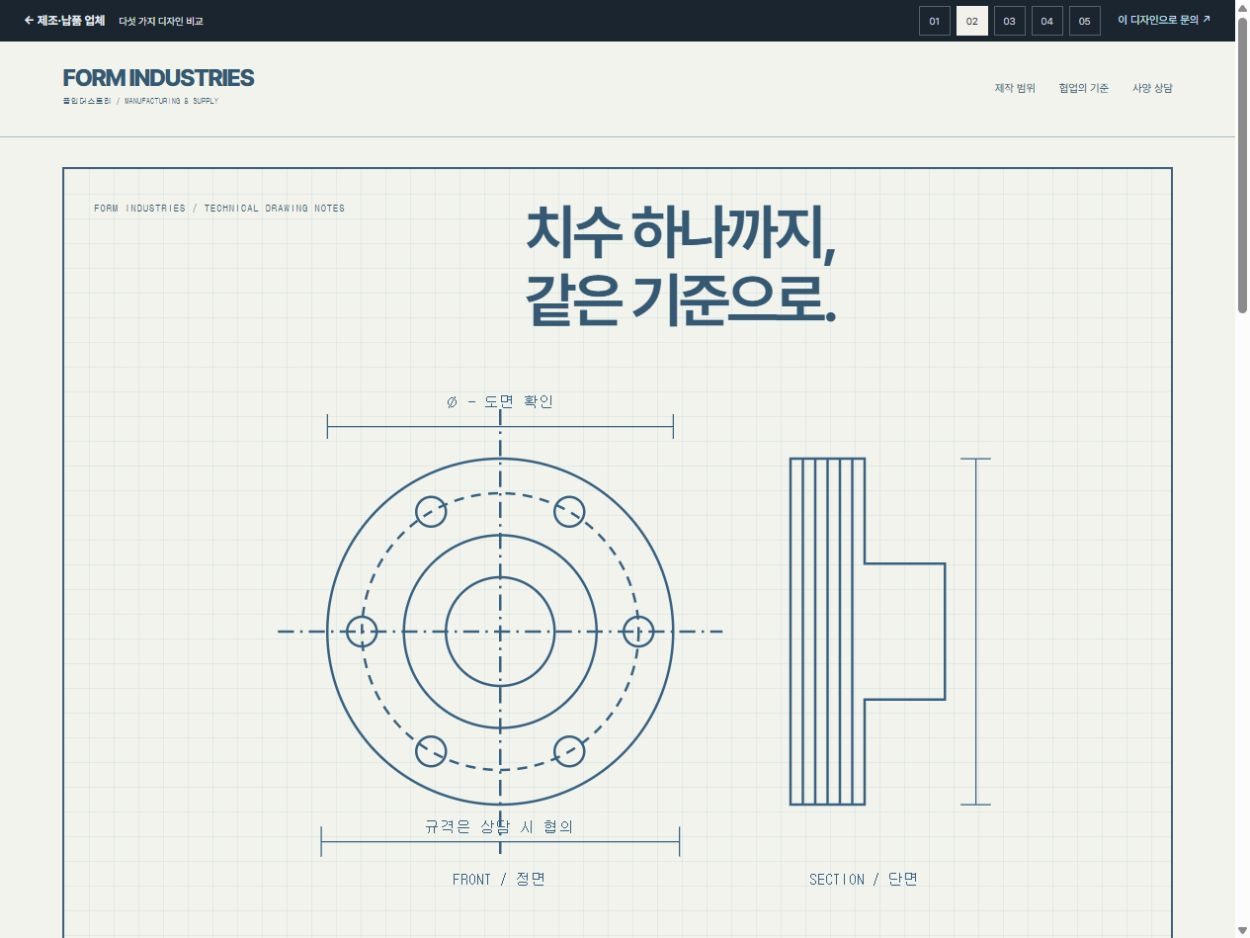Select design tab 02
Image resolution: width=1250 pixels, height=938 pixels.
point(972,21)
